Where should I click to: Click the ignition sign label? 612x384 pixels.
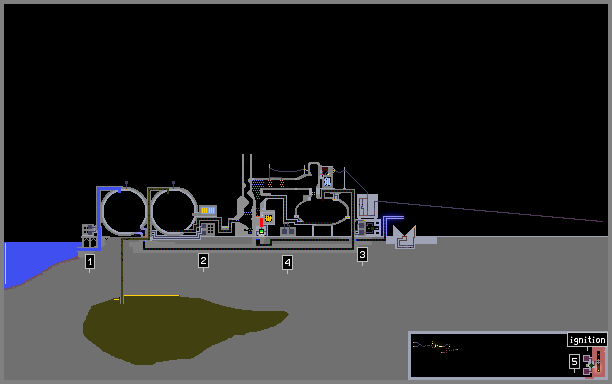587,340
